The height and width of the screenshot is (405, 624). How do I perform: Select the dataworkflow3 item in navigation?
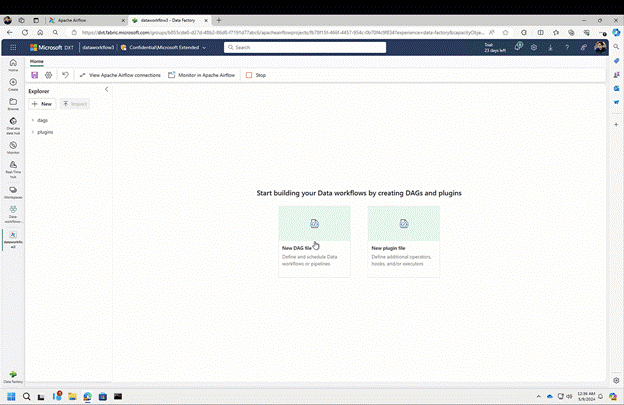[x=13, y=240]
